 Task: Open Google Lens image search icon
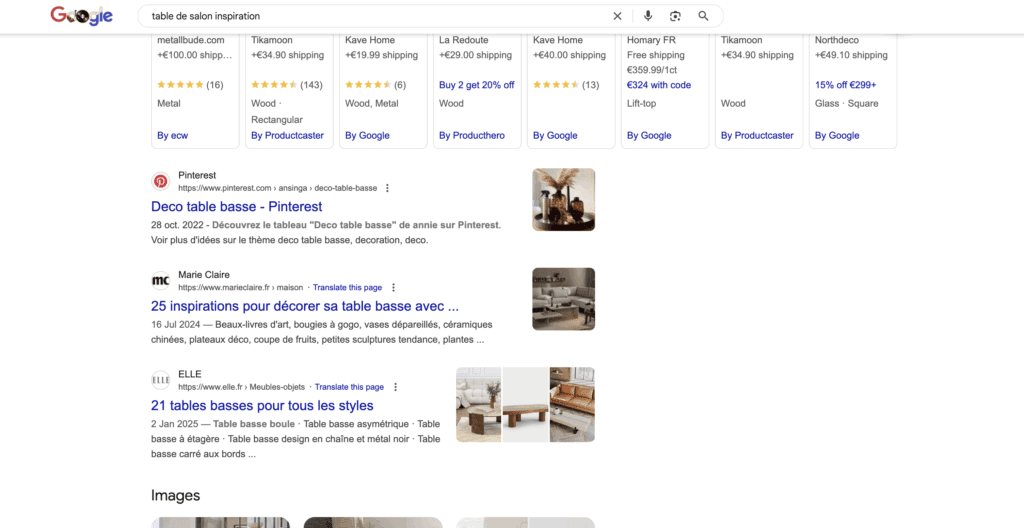click(675, 16)
